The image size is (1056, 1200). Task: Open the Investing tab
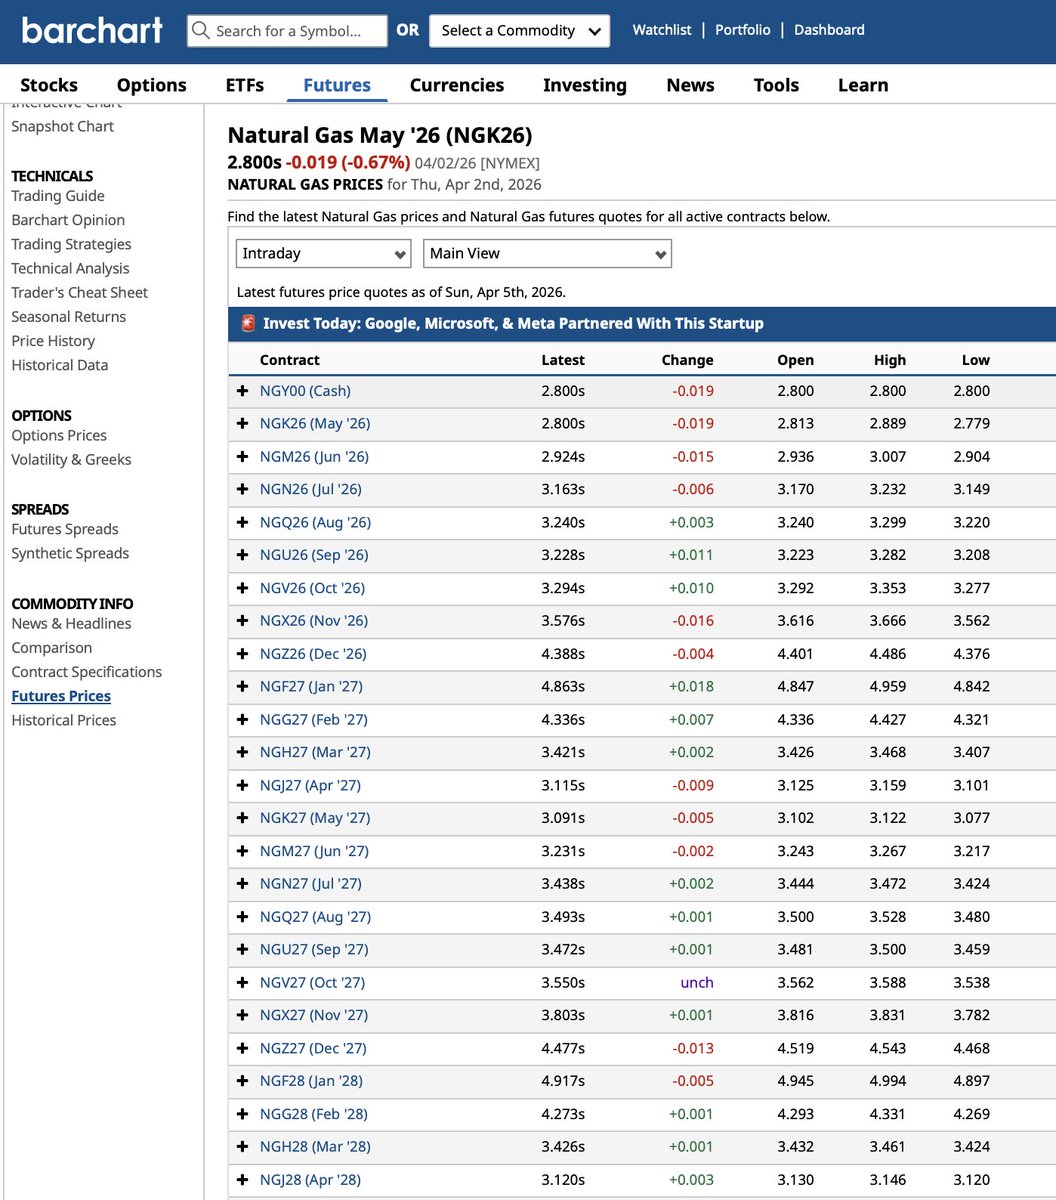585,85
